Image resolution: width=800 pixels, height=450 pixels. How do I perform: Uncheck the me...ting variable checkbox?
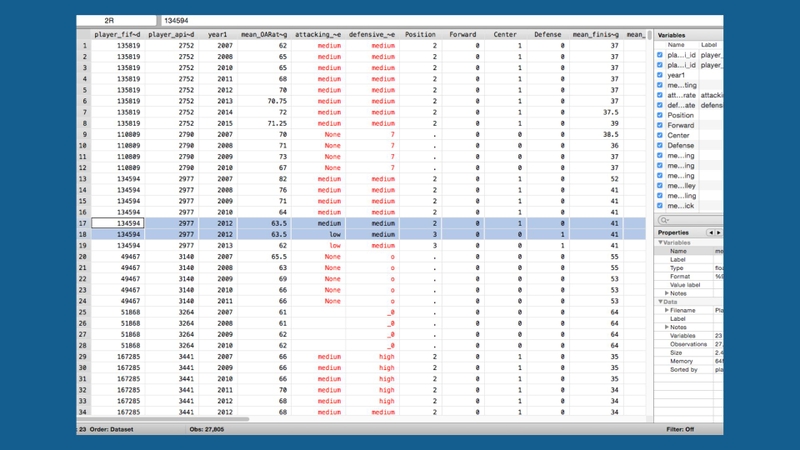click(660, 85)
